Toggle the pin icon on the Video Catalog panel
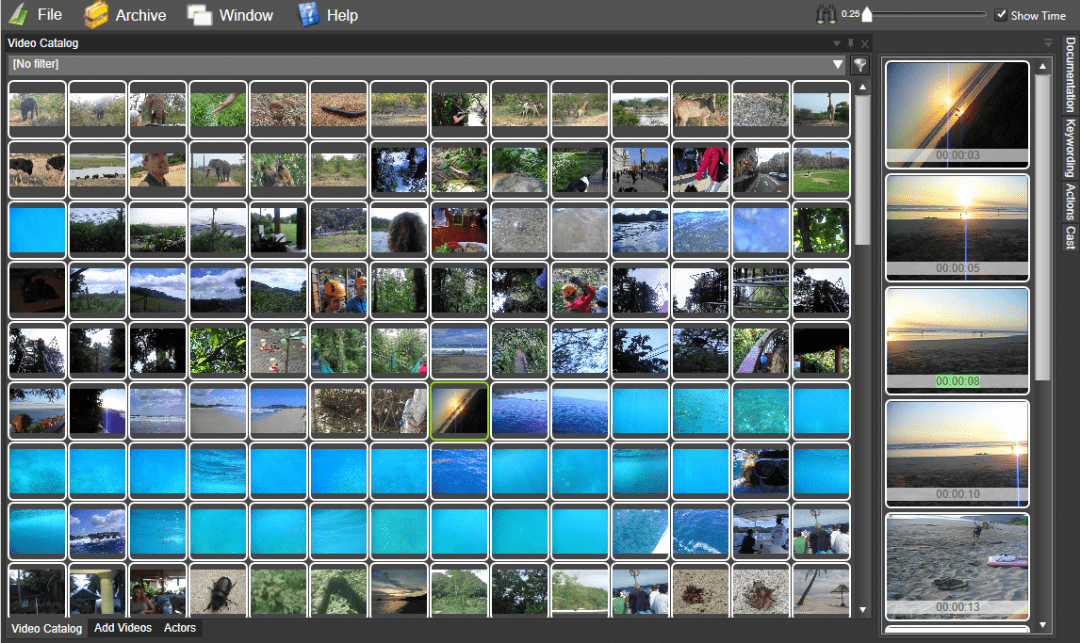The height and width of the screenshot is (643, 1080). [851, 43]
